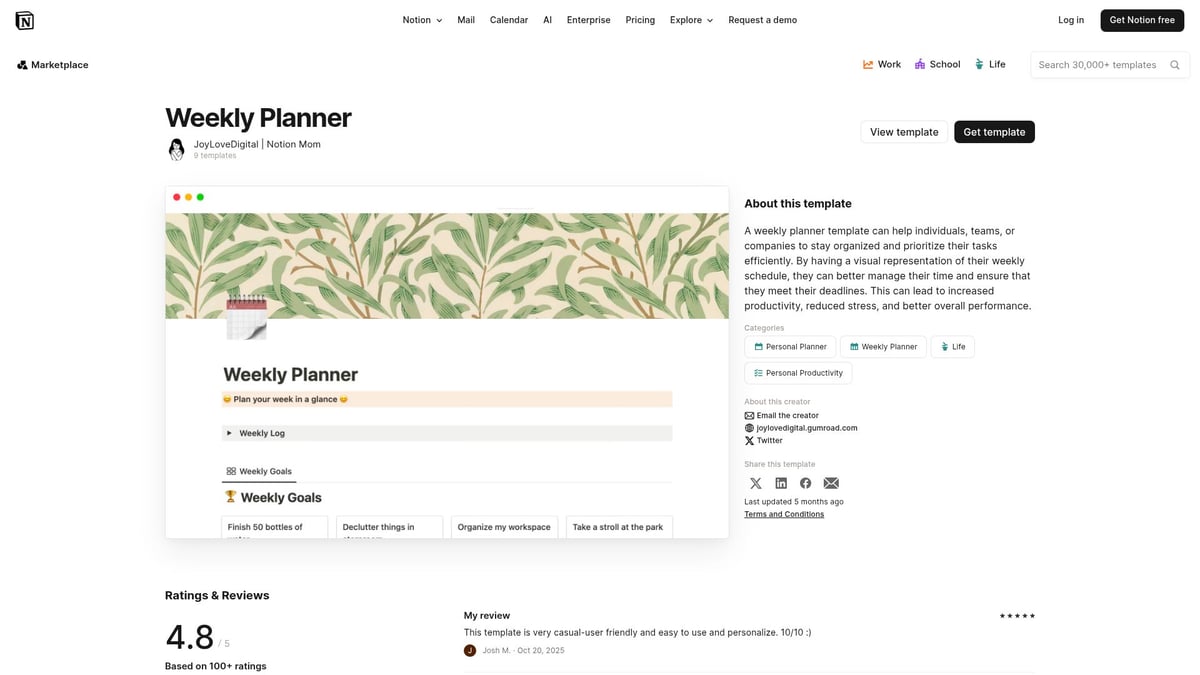
Task: Open the creator's Twitter profile
Action: 762,440
